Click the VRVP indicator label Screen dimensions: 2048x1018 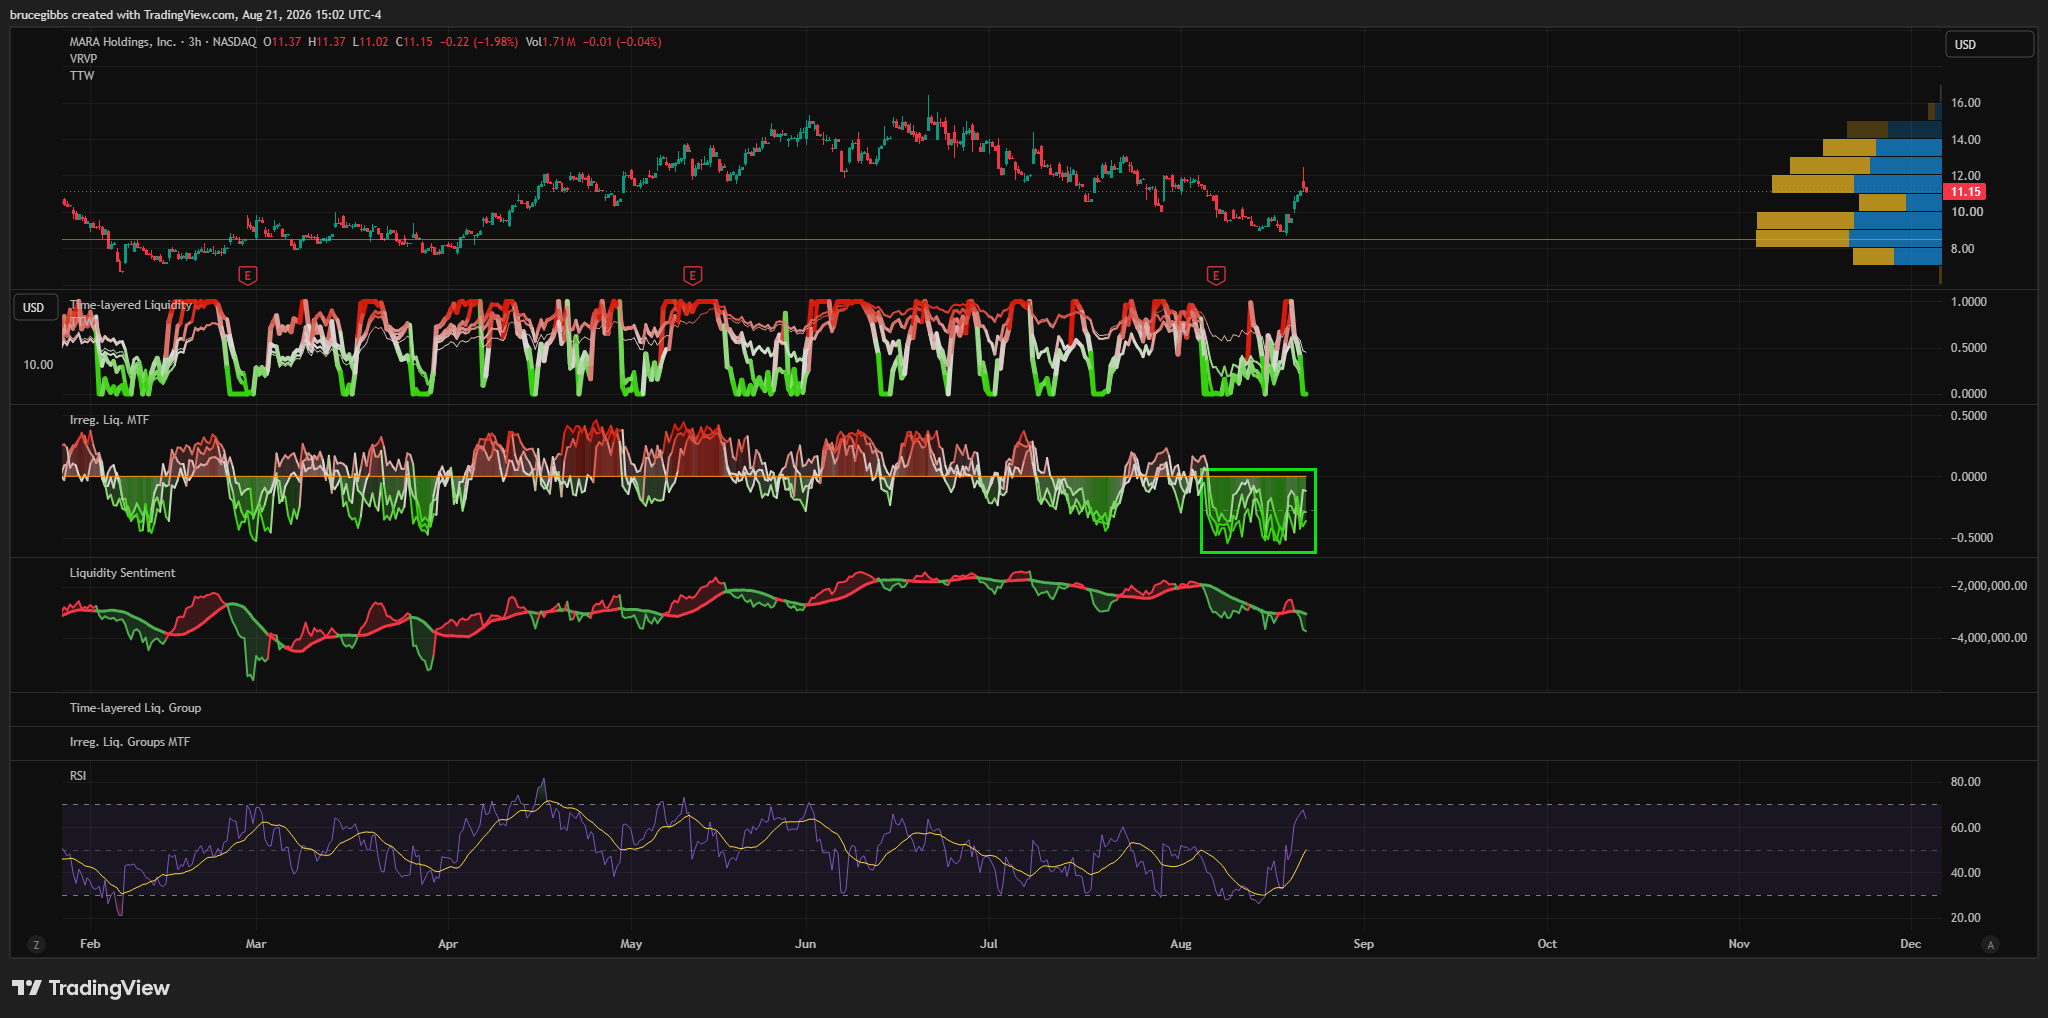[x=84, y=59]
